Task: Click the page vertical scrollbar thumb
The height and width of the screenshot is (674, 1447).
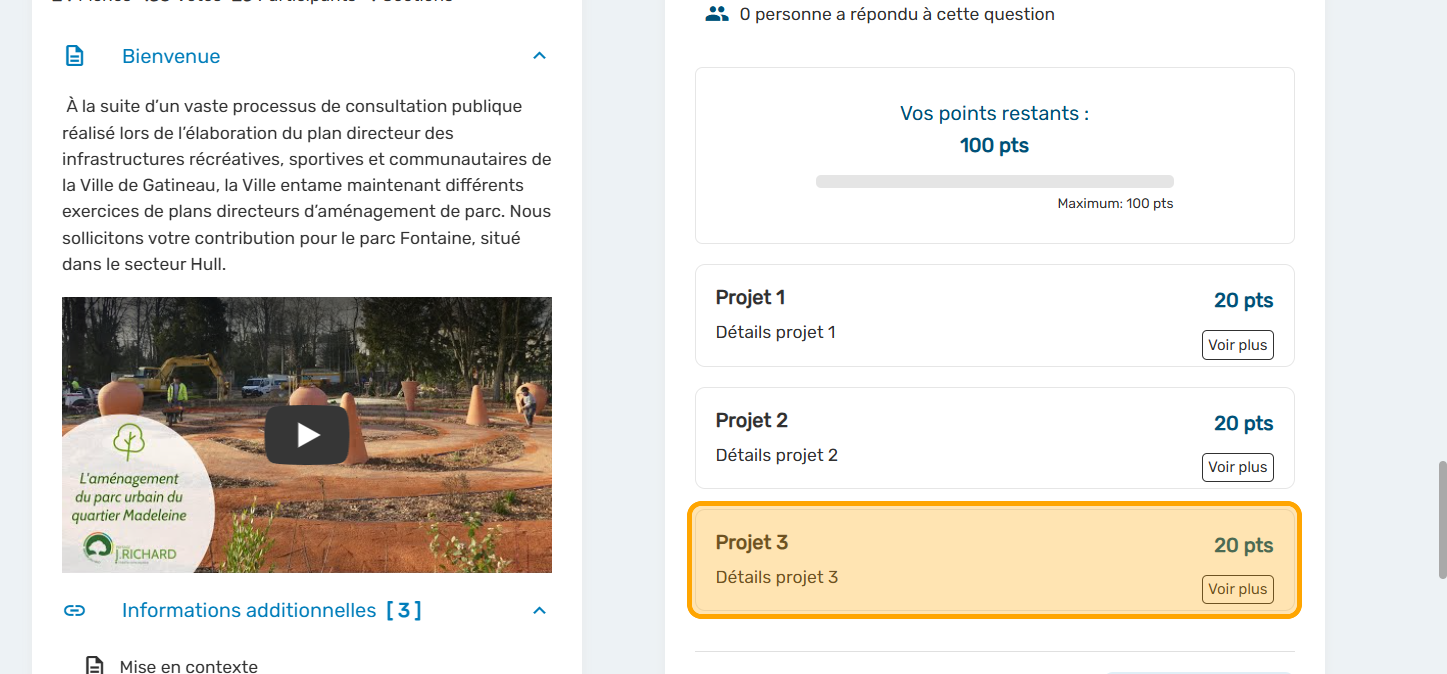Action: [x=1441, y=520]
